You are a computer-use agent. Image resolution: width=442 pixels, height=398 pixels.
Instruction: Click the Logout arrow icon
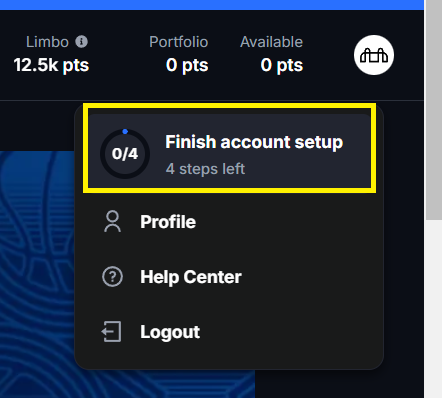pos(112,332)
